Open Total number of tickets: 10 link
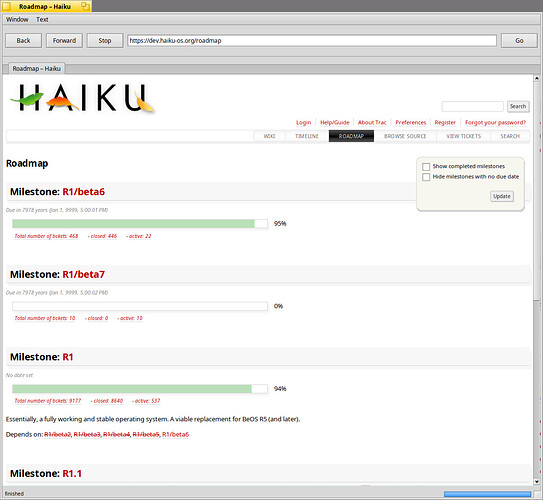Screen dimensions: 543x500 click(x=45, y=318)
